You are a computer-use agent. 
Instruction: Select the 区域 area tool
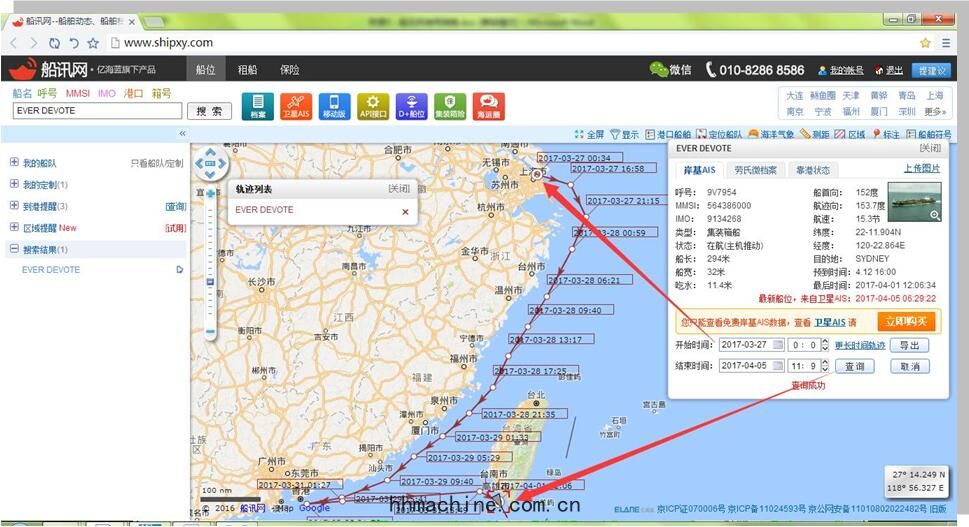[850, 134]
